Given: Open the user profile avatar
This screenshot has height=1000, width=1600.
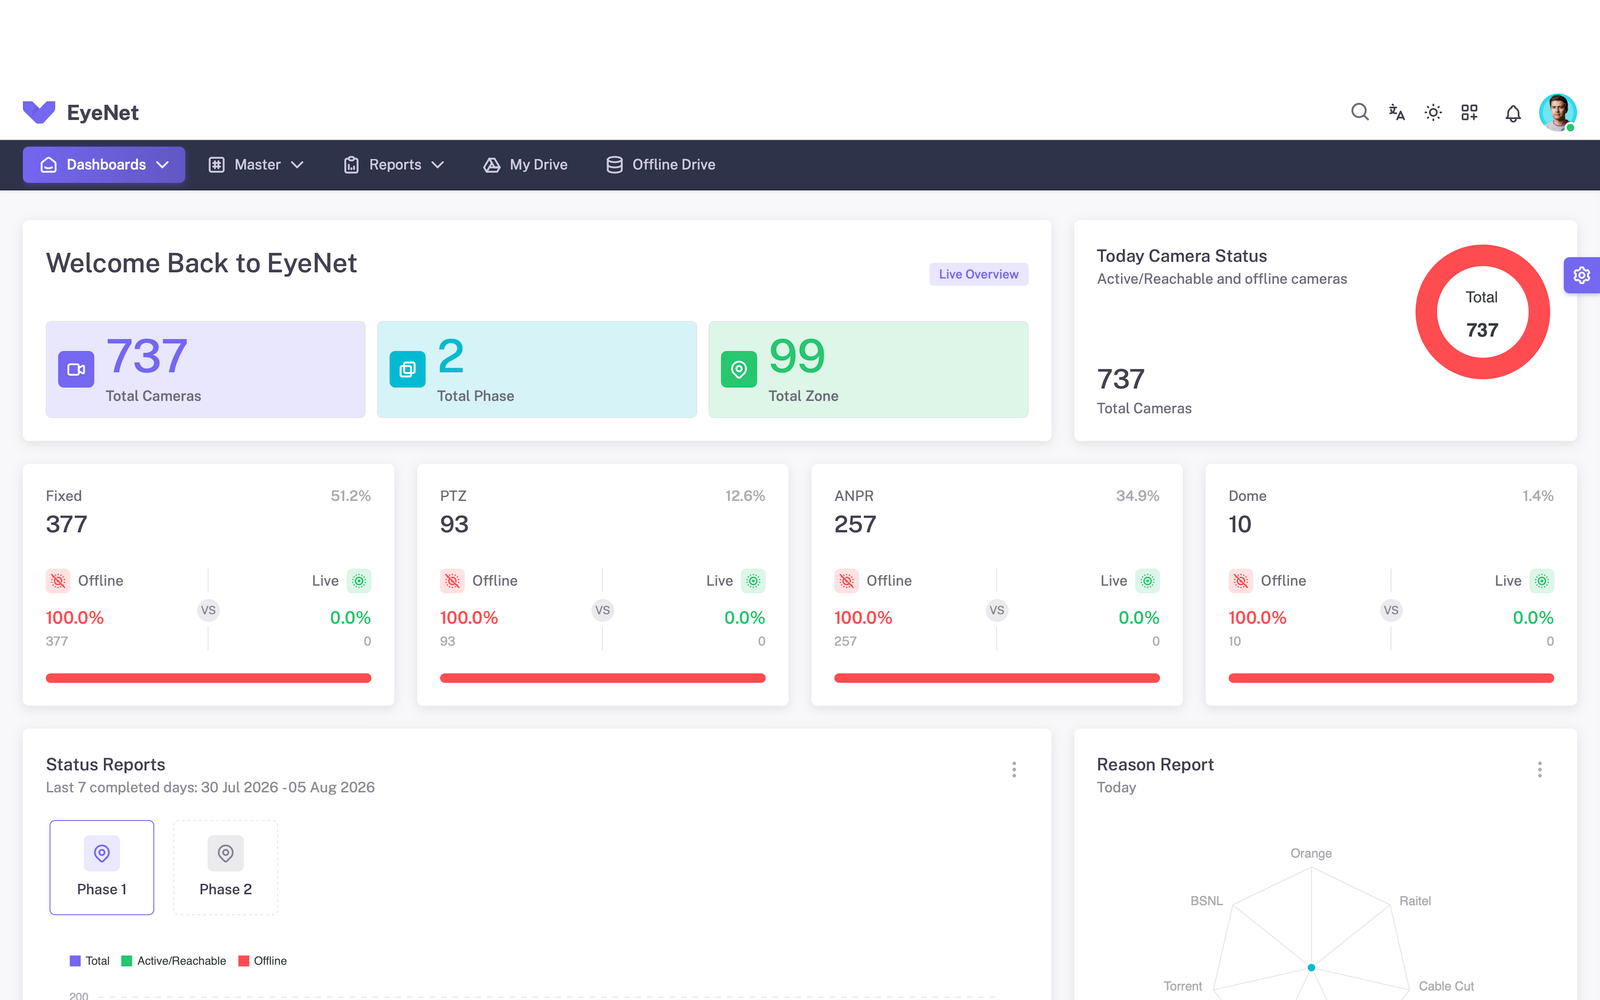Looking at the screenshot, I should click(1557, 112).
